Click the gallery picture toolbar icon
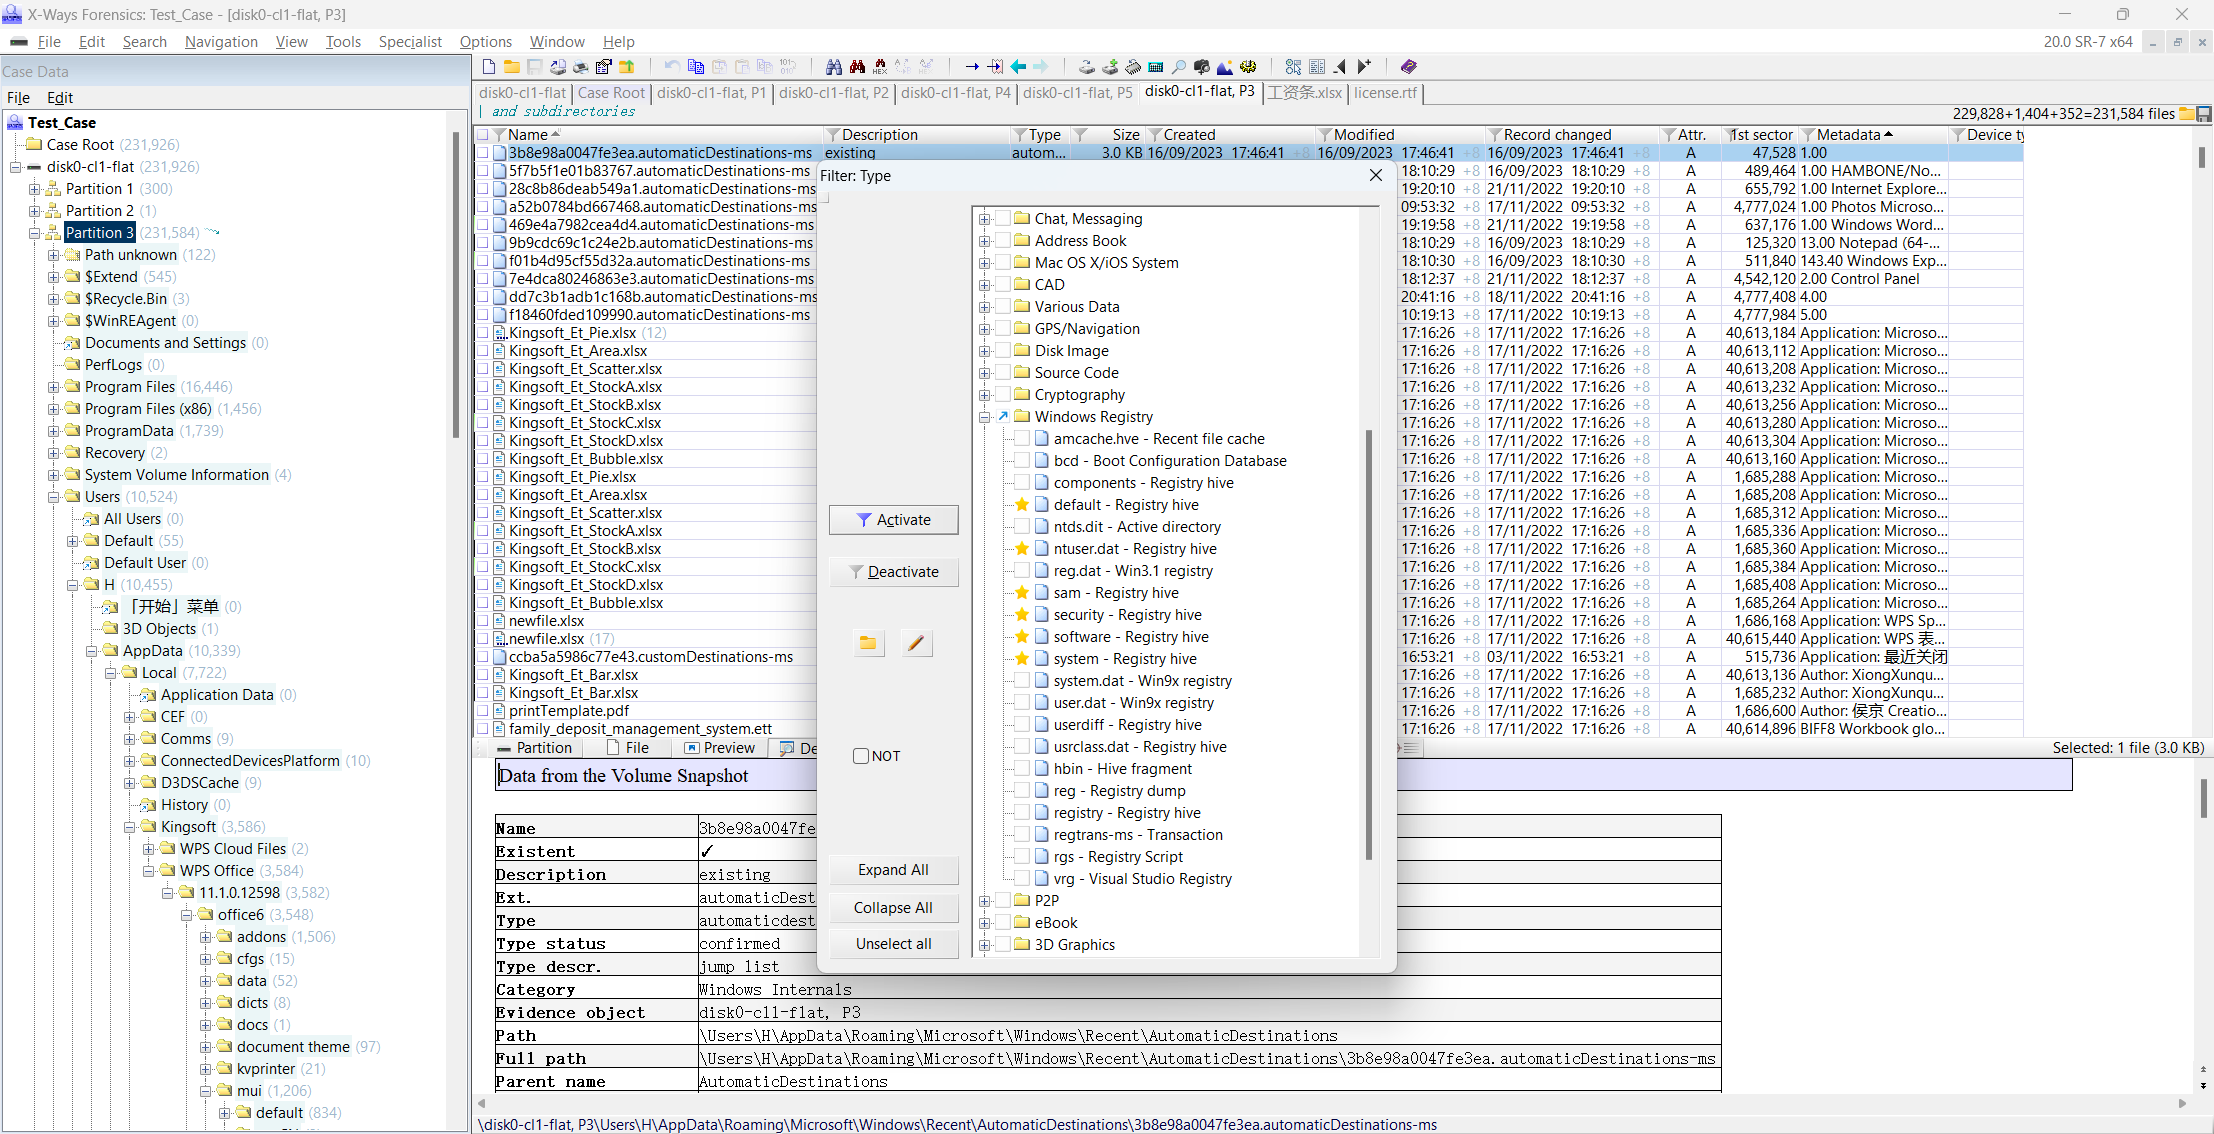The height and width of the screenshot is (1134, 2214). coord(1225,67)
